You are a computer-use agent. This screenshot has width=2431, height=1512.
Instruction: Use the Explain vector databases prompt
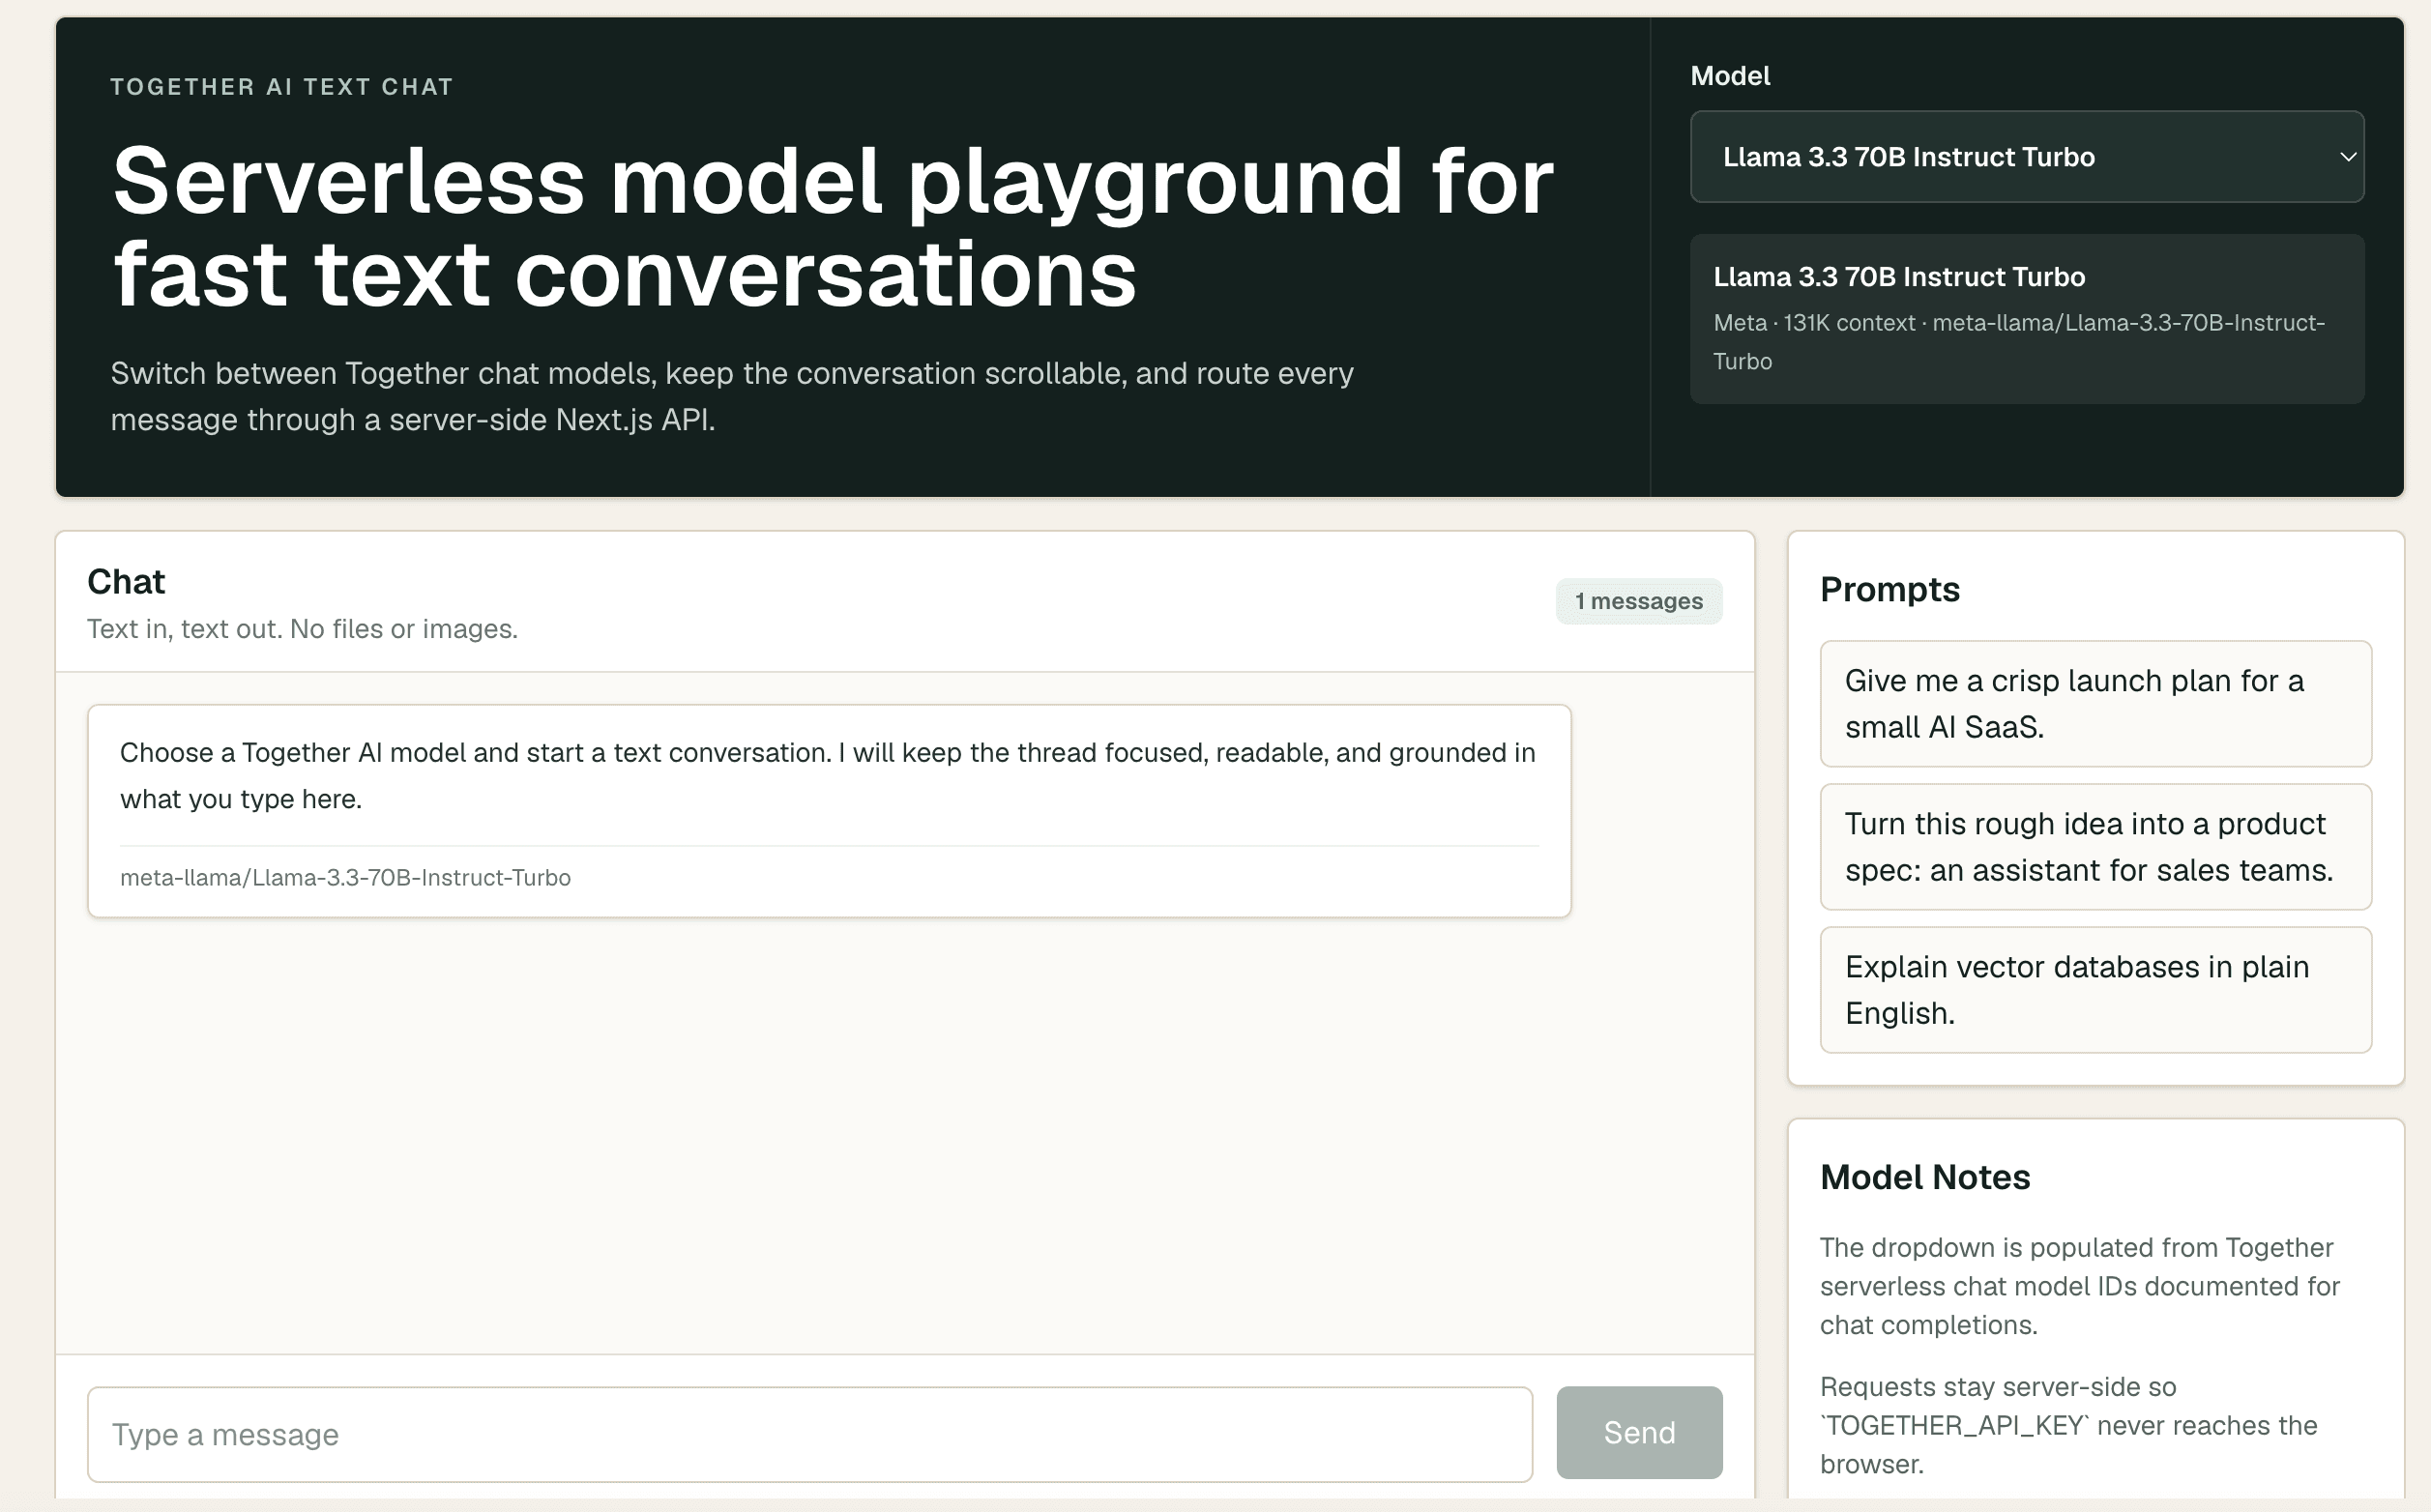coord(2095,990)
